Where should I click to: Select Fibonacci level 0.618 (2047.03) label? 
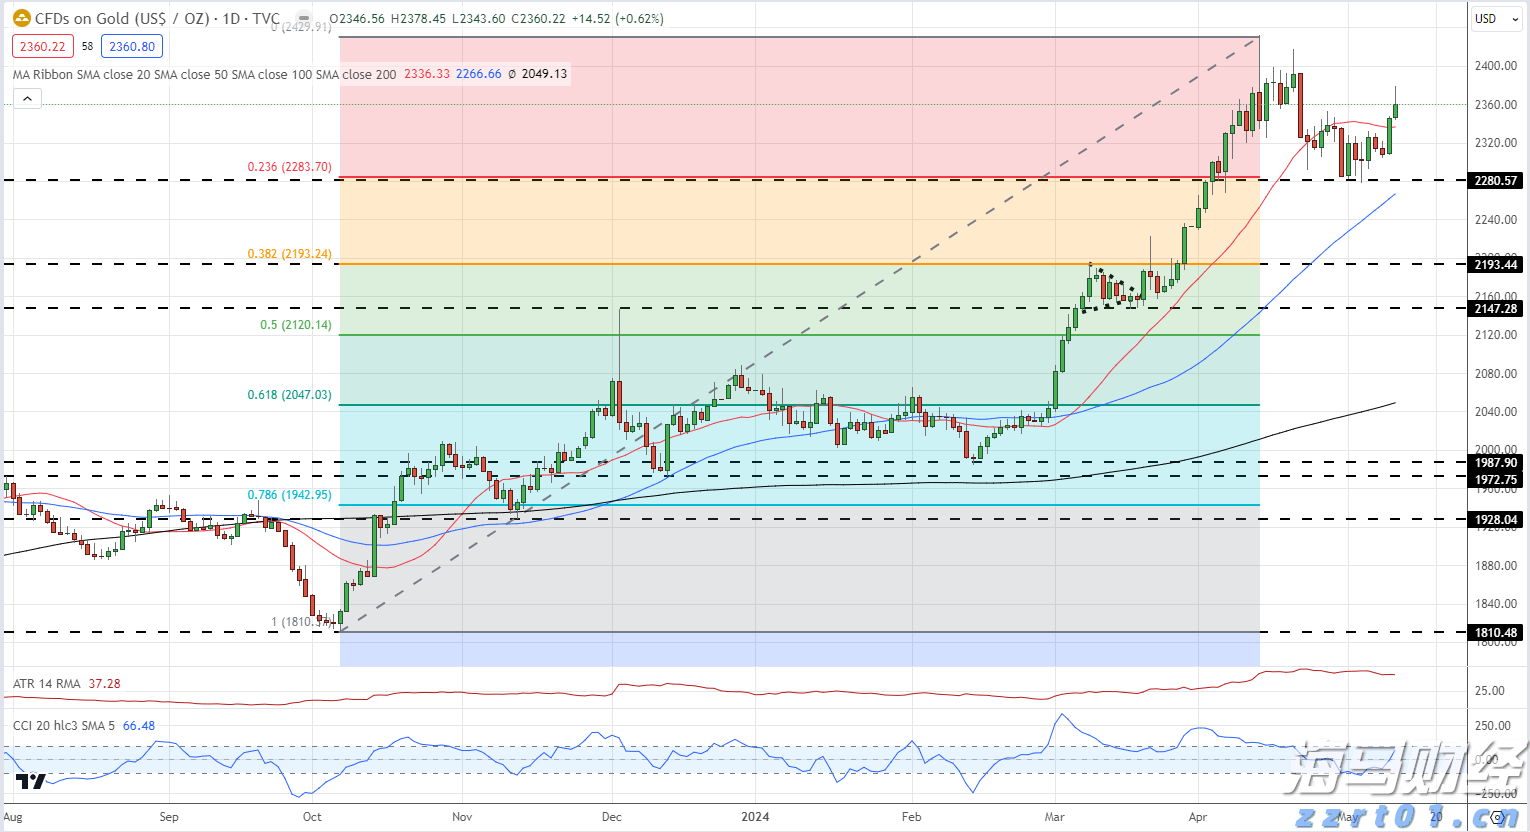coord(290,395)
